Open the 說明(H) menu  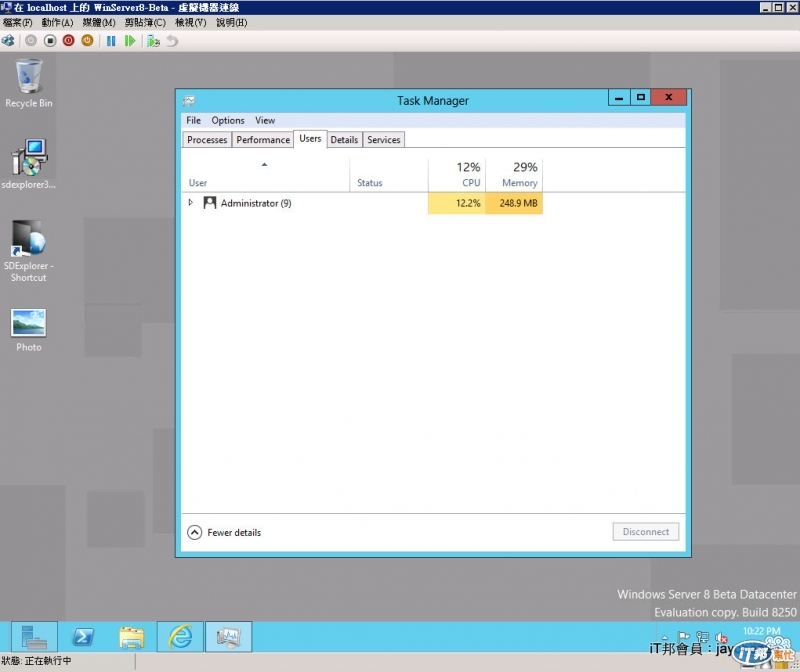point(232,22)
